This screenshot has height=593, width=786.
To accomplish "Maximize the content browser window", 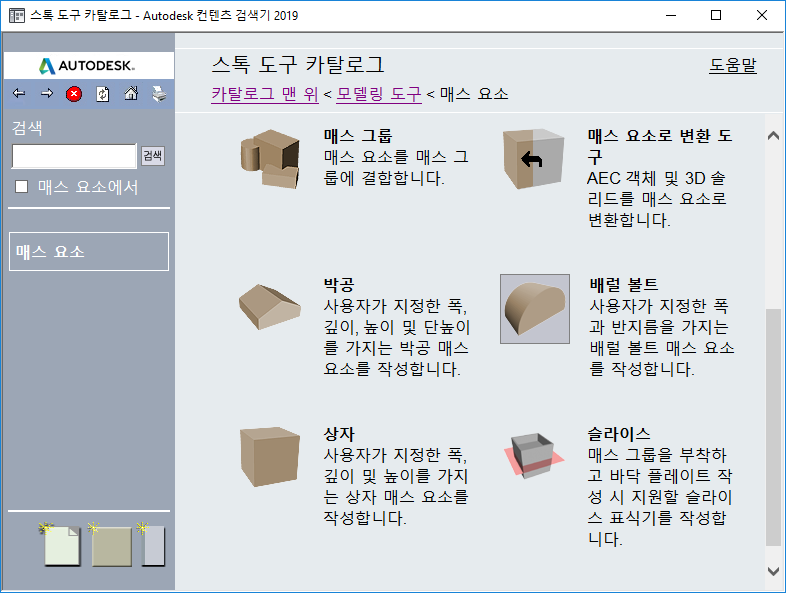I will tap(716, 16).
